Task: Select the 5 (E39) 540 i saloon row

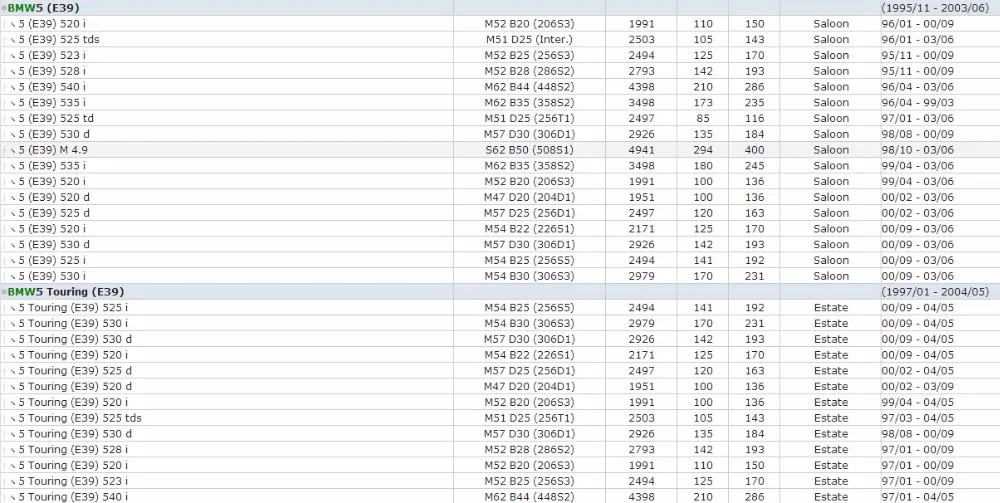Action: tap(500, 87)
